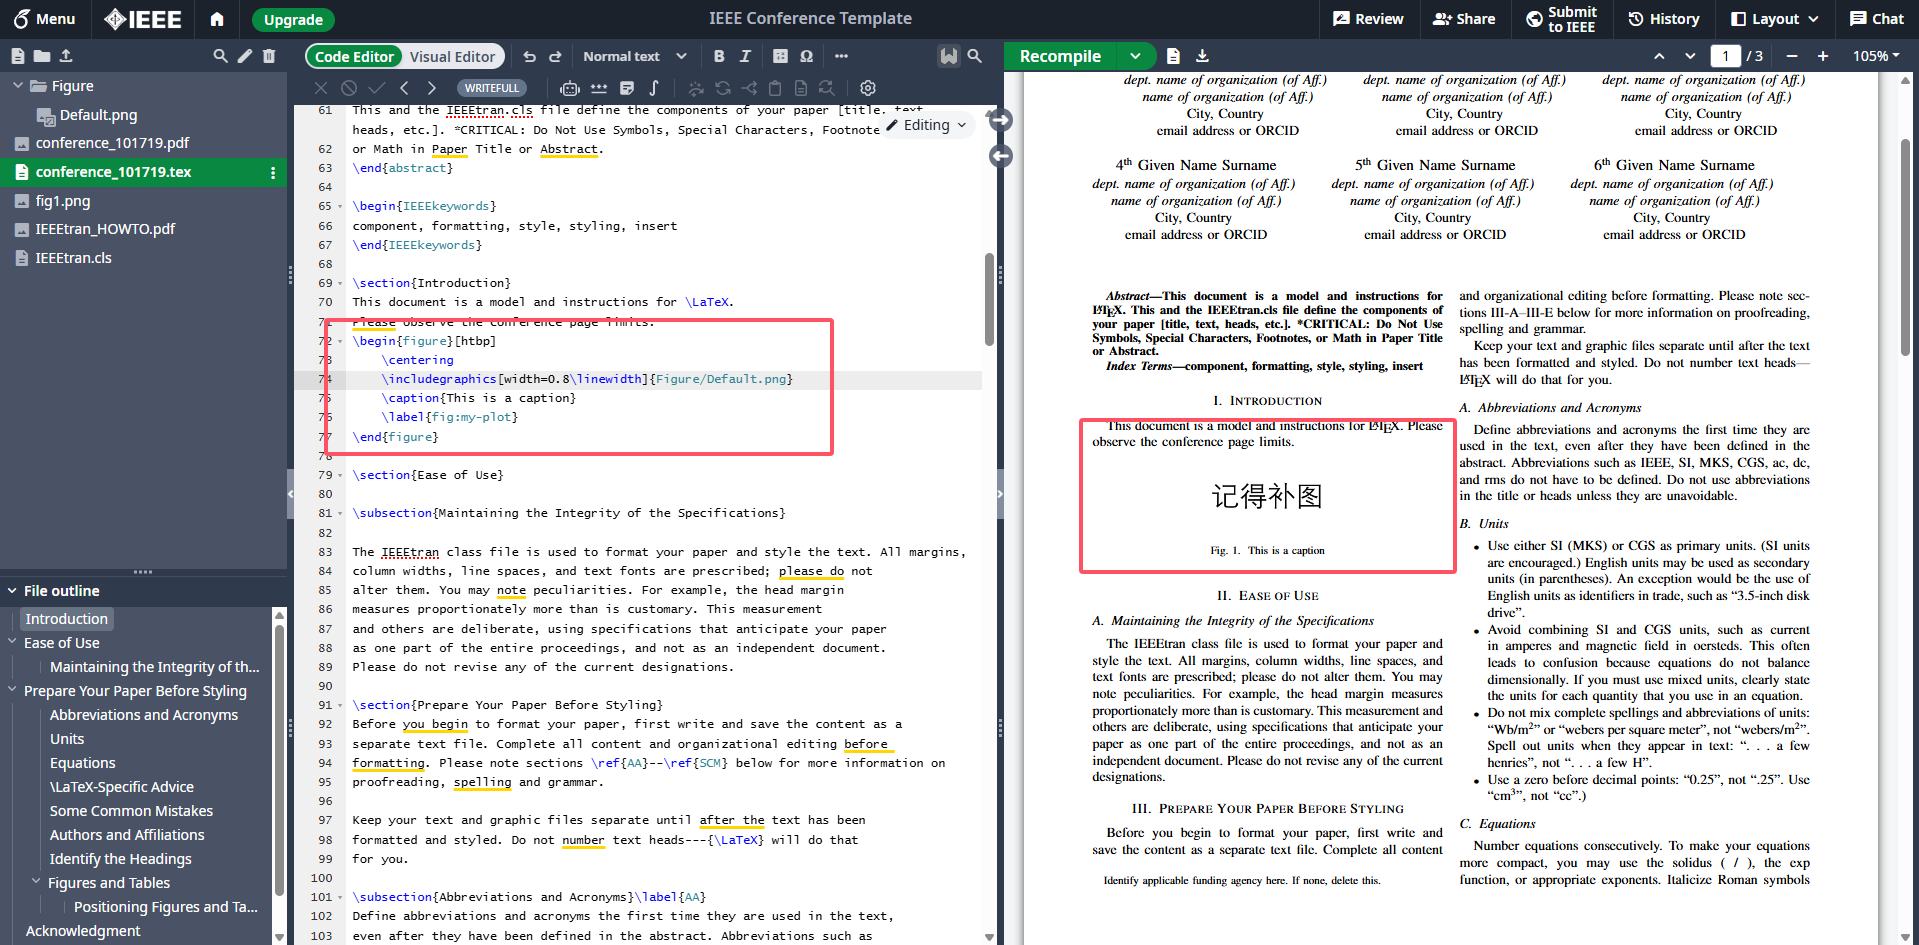
Task: Open Writefull settings gear icon
Action: (x=868, y=88)
